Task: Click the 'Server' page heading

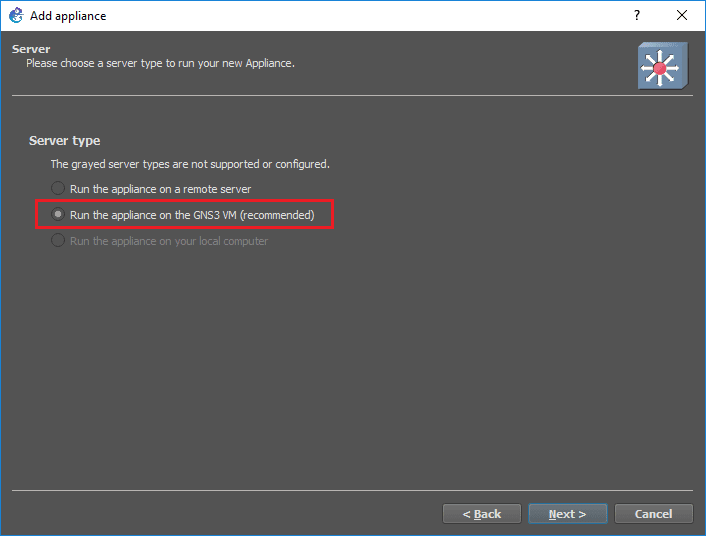Action: point(31,49)
